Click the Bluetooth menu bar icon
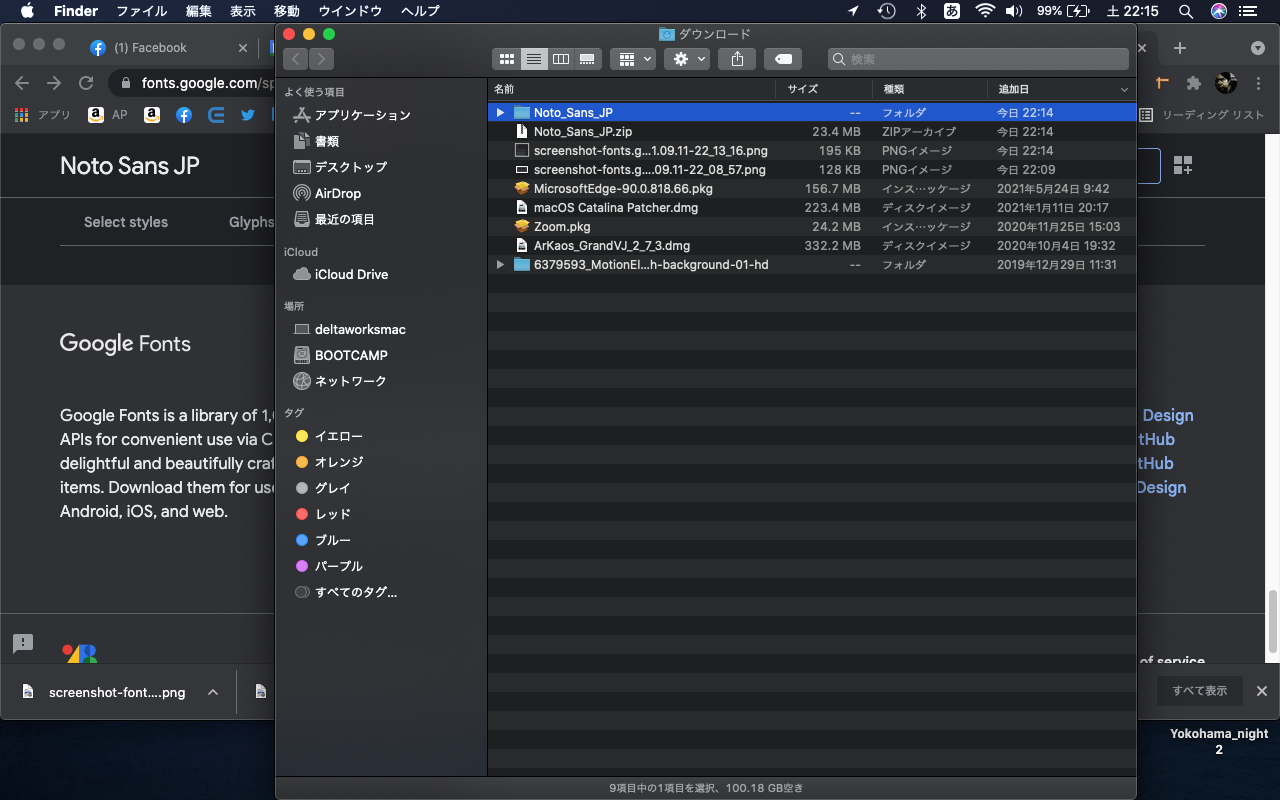Image resolution: width=1280 pixels, height=800 pixels. pyautogui.click(x=921, y=11)
